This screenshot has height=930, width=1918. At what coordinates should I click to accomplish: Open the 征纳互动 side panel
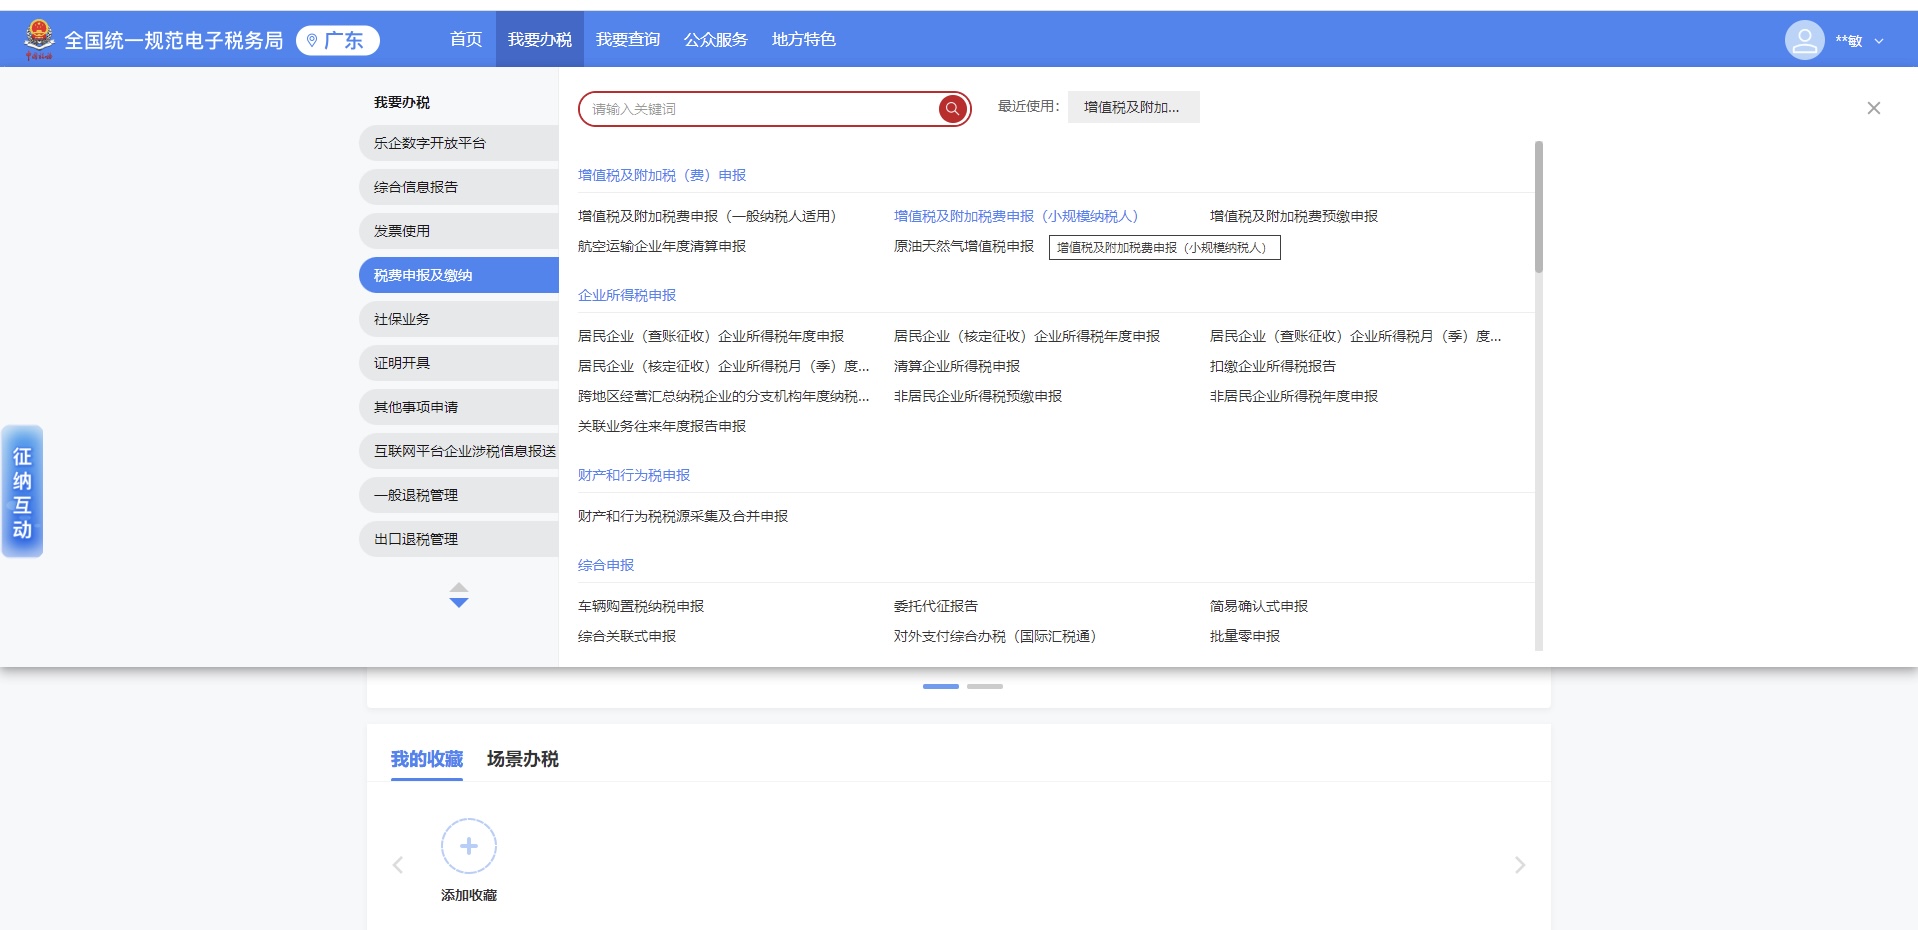[x=22, y=491]
